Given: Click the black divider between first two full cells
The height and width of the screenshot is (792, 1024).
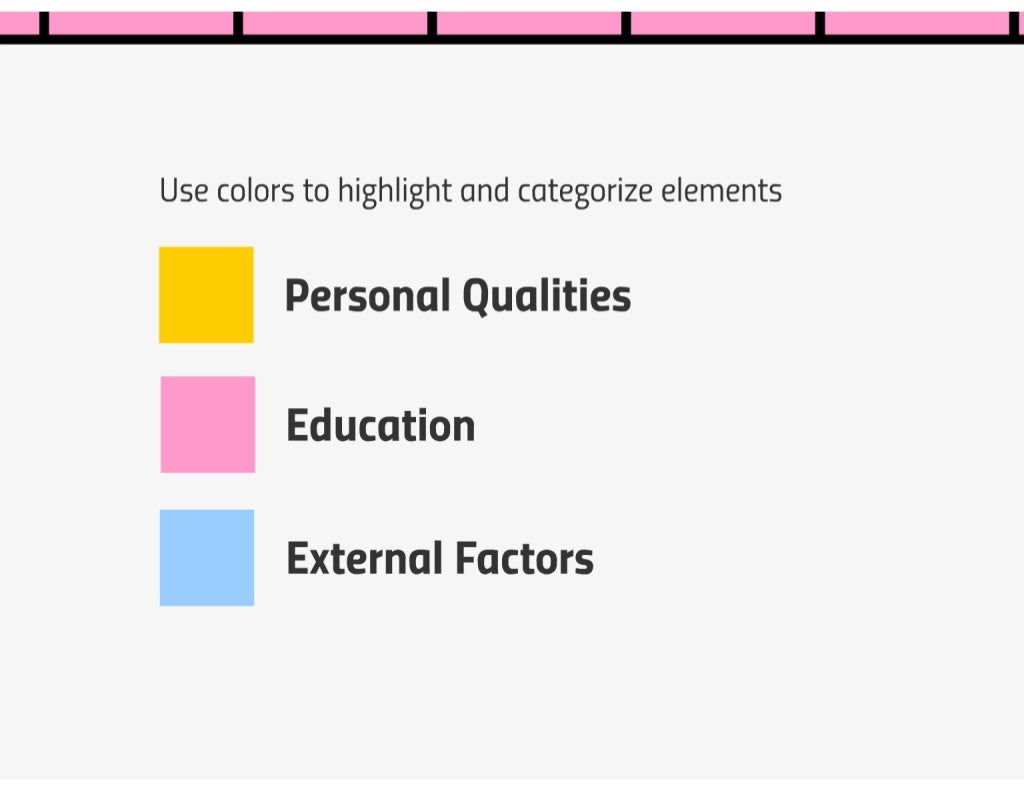Looking at the screenshot, I should click(x=238, y=23).
